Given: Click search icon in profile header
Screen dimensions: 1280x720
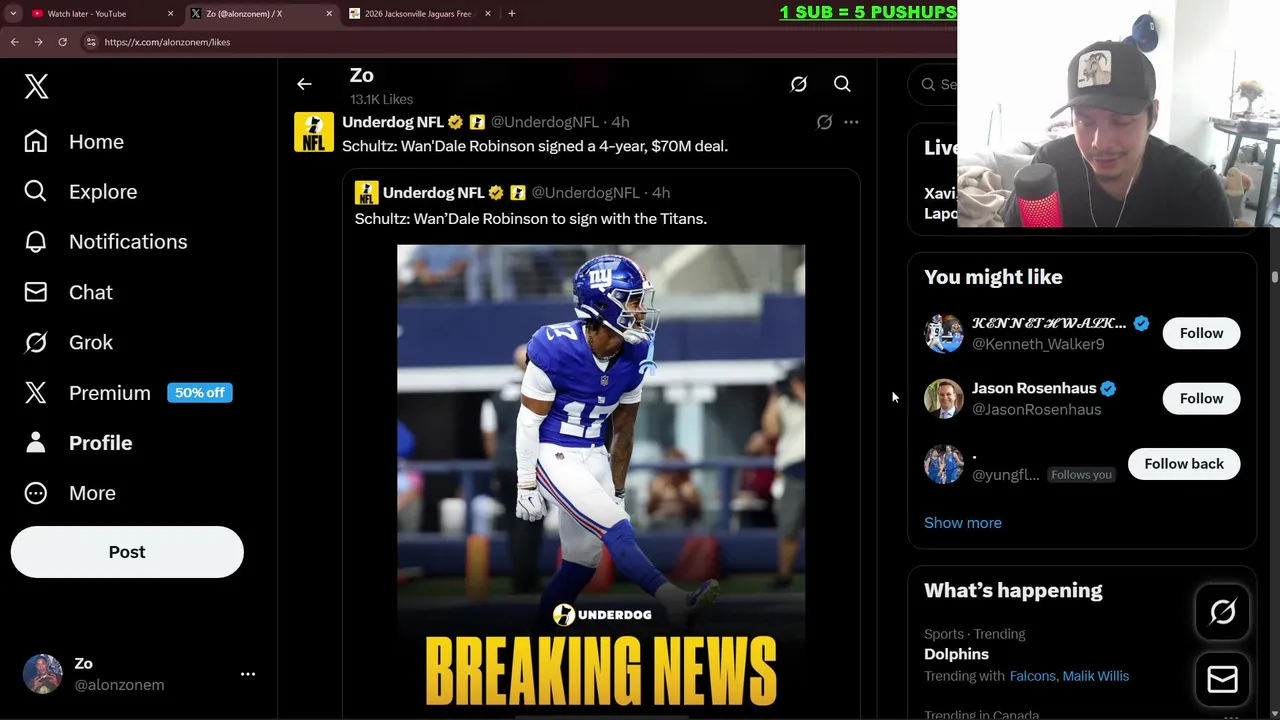Looking at the screenshot, I should [x=842, y=85].
